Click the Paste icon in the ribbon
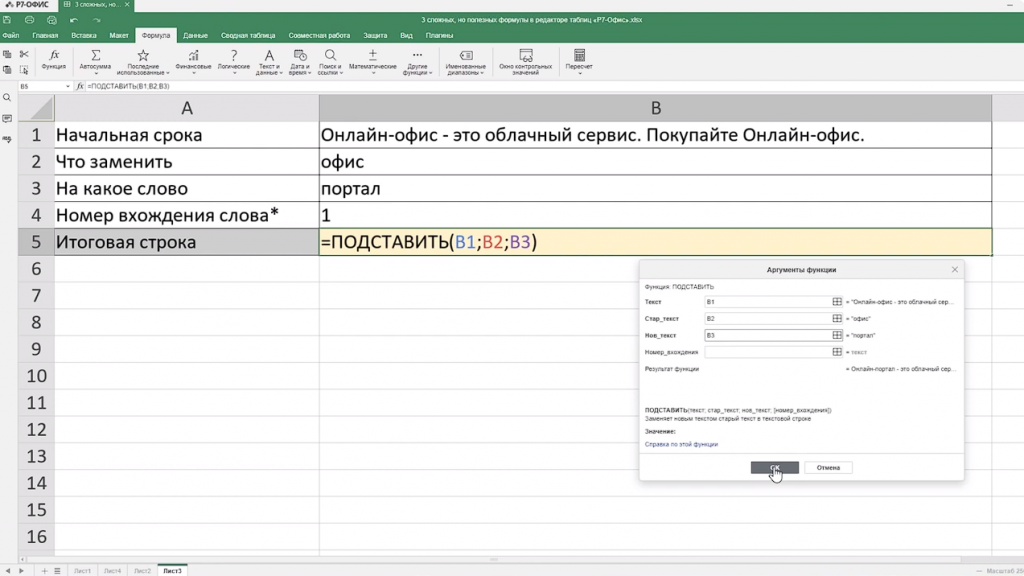Viewport: 1024px width, 576px height. coord(7,70)
